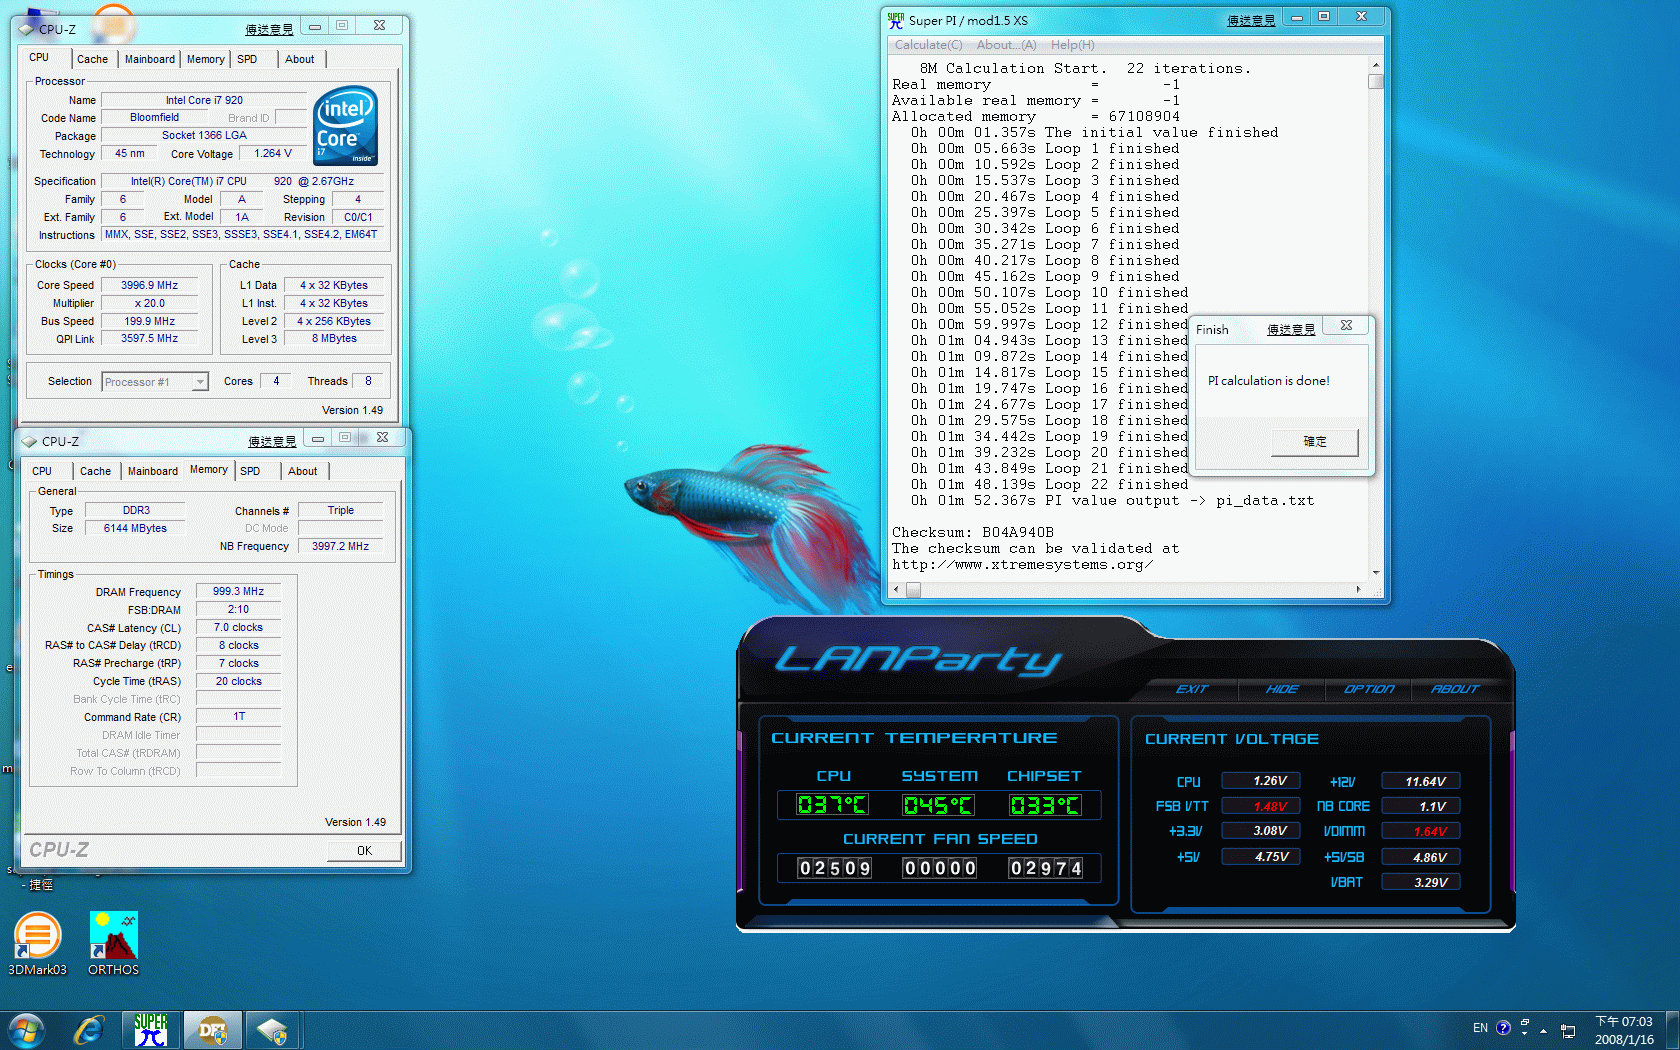
Task: Select Cache tab in lower CPU-Z window
Action: point(95,471)
